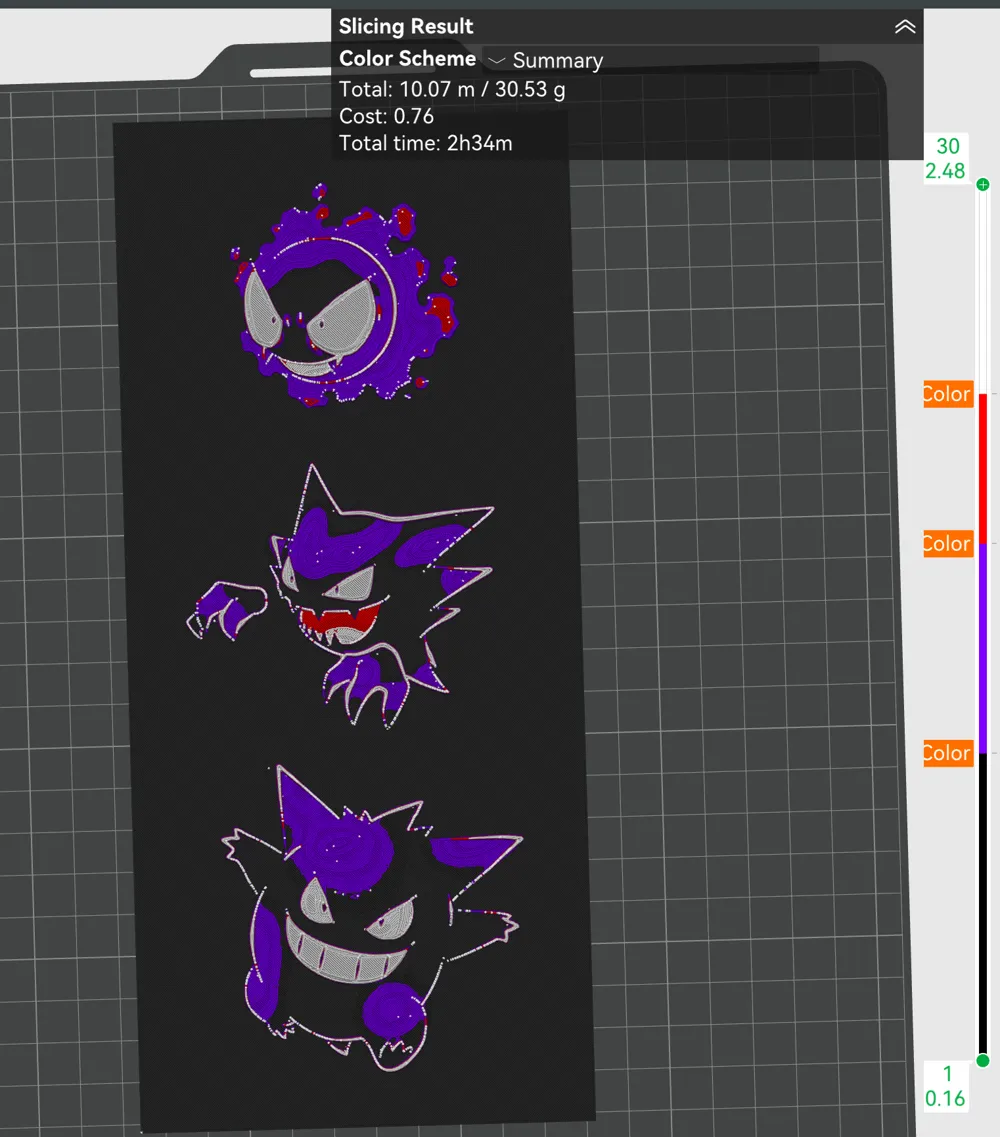The image size is (1000, 1137).
Task: Select the topmost Color change marker
Action: (x=946, y=394)
